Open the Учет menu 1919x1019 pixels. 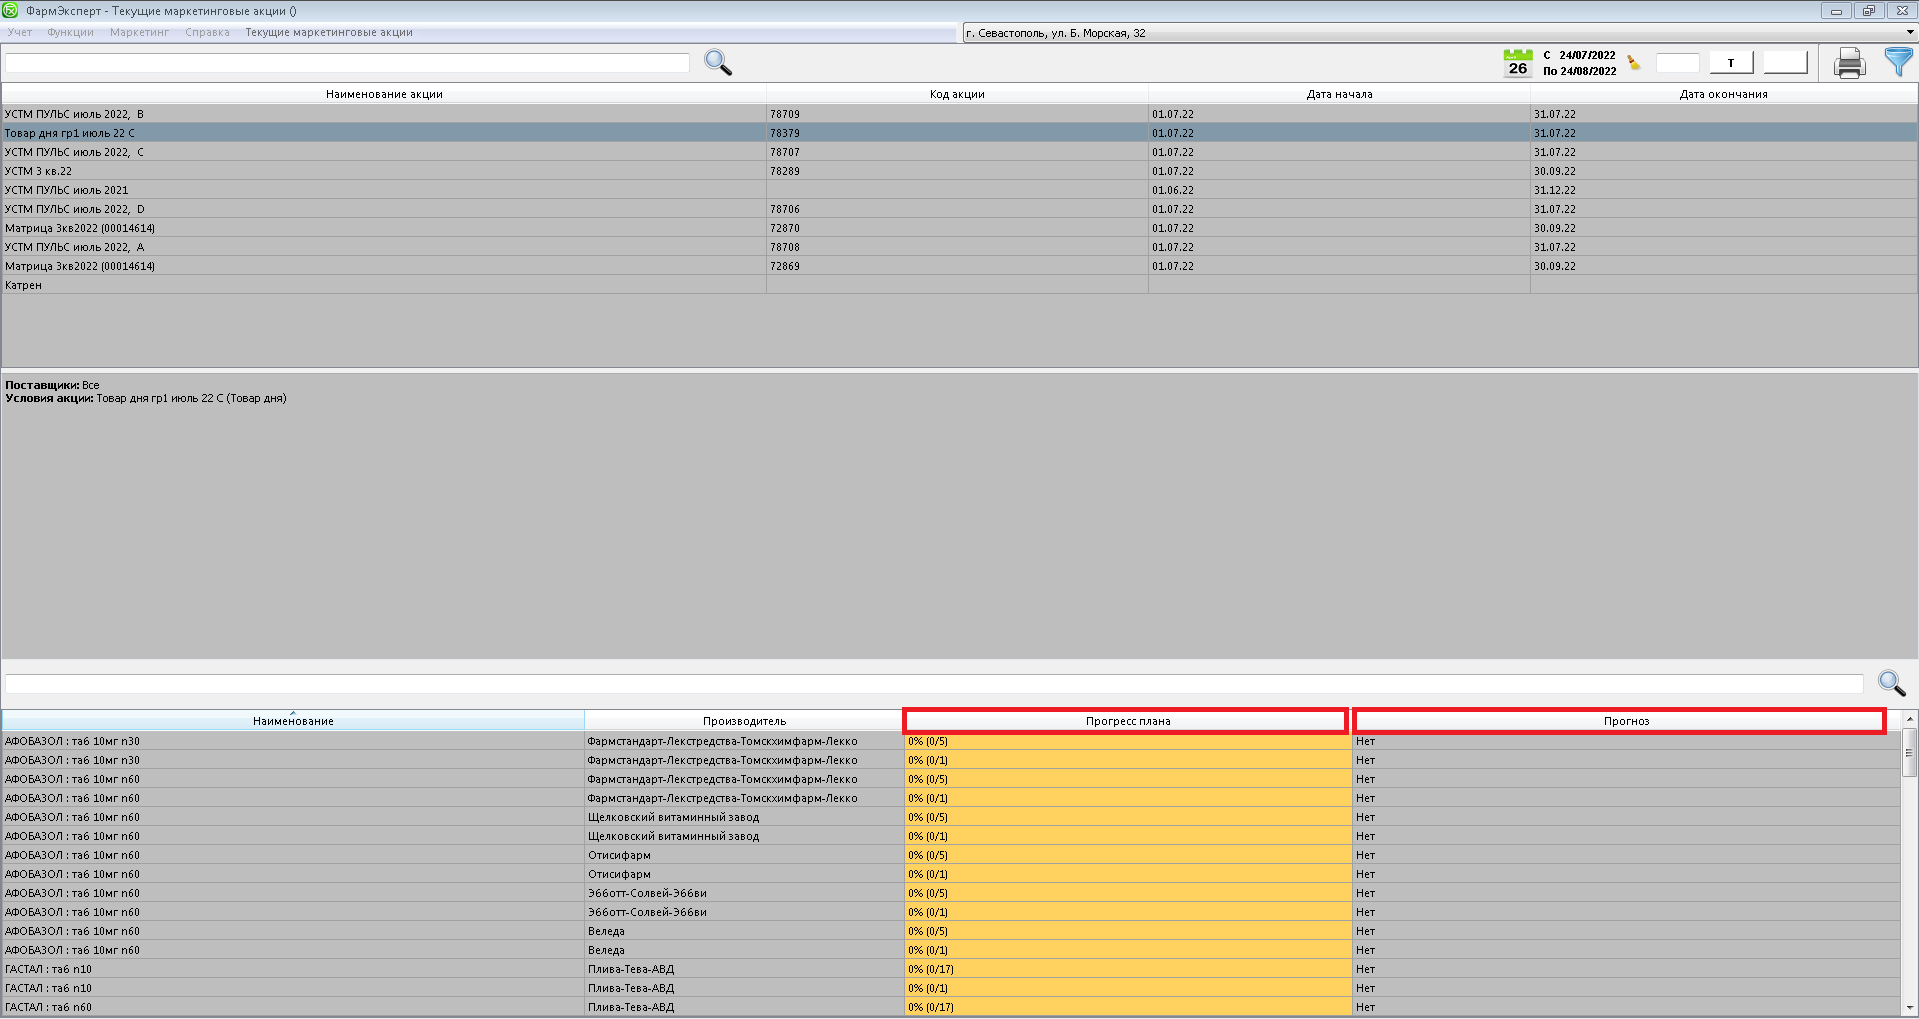(20, 33)
